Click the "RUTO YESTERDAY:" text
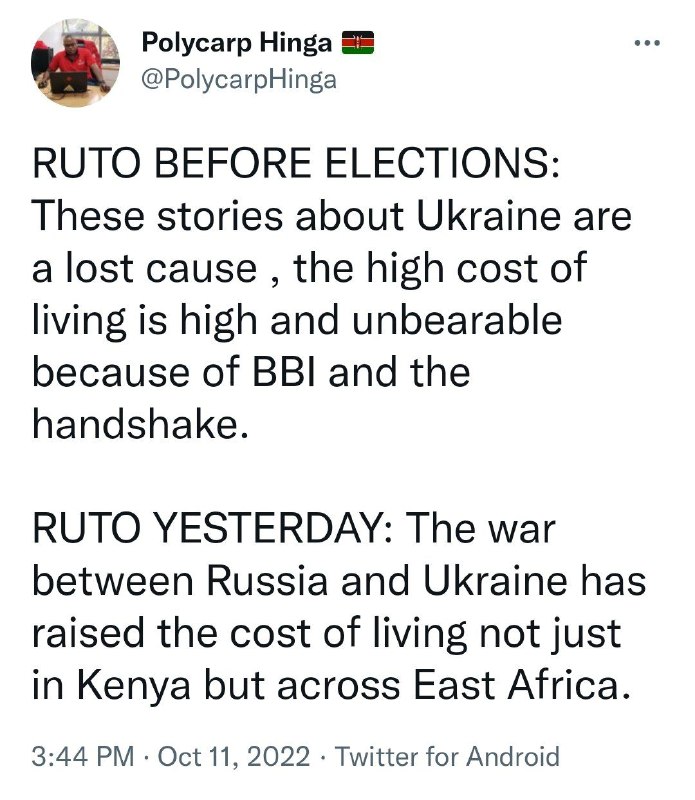Screen dimensions: 695x800 (x=209, y=530)
